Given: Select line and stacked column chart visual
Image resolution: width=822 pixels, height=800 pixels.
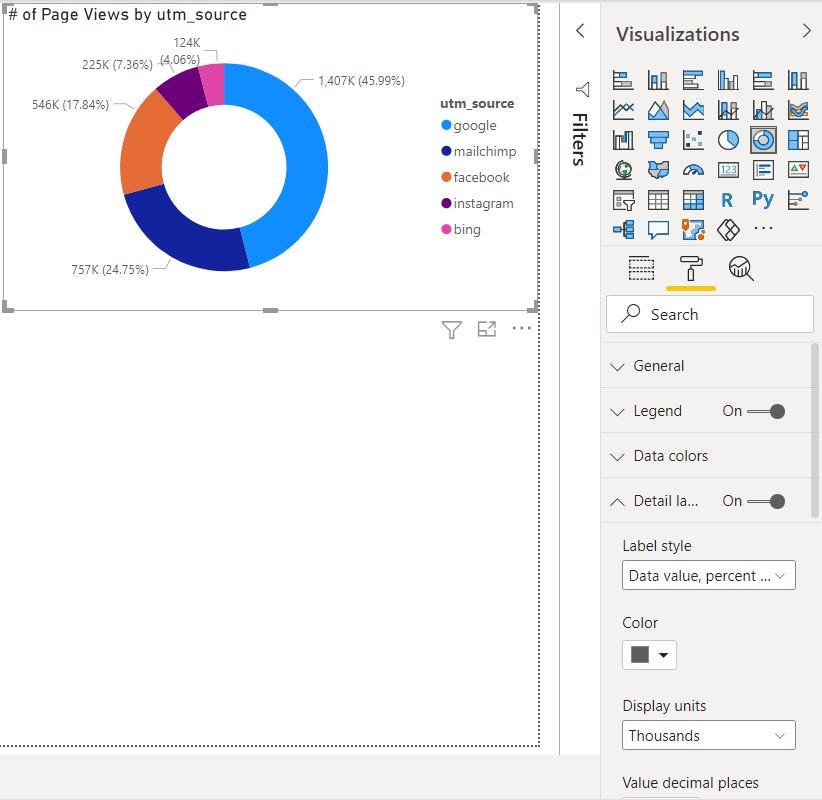Looking at the screenshot, I should 728,110.
